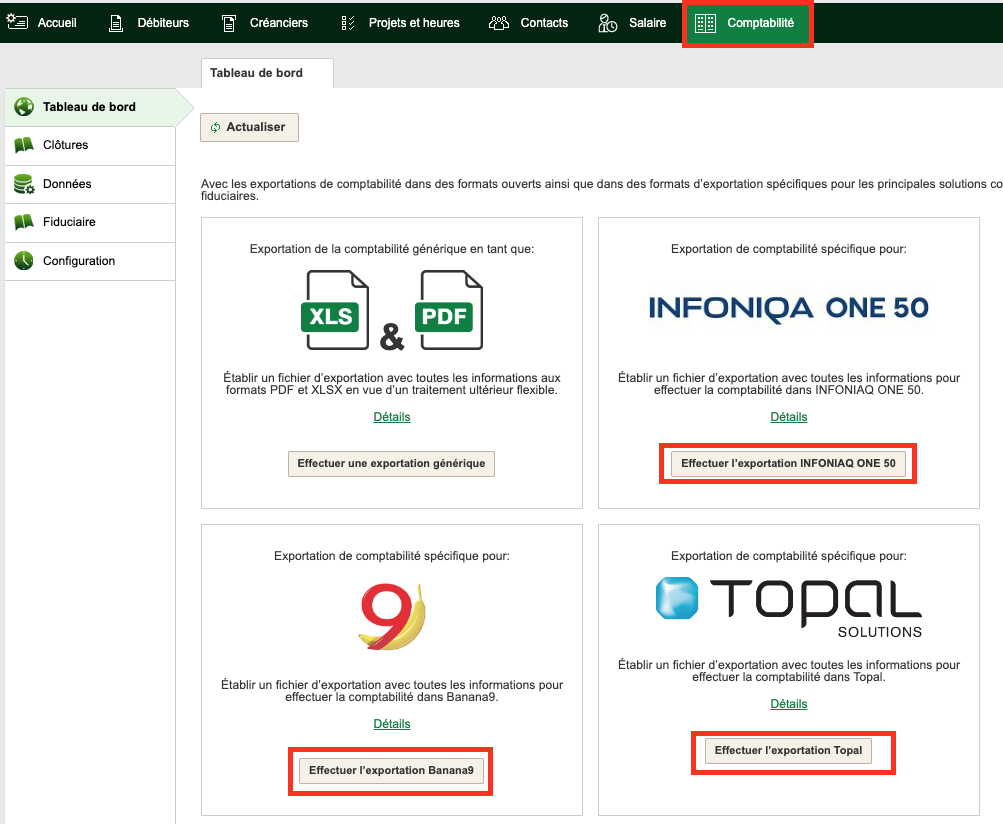Open Données in the sidebar

click(90, 184)
